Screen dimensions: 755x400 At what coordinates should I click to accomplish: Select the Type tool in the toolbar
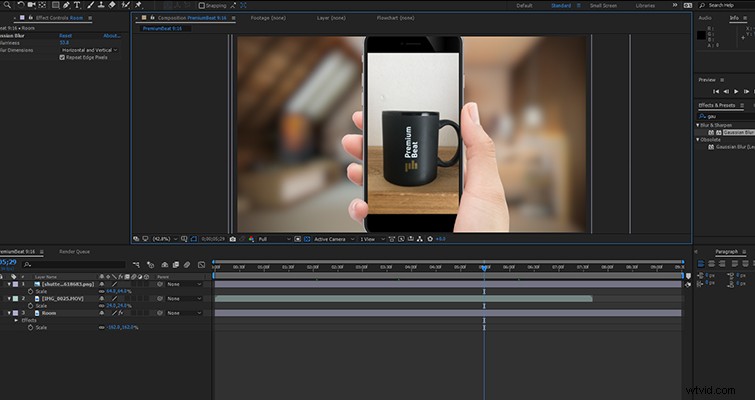point(77,5)
